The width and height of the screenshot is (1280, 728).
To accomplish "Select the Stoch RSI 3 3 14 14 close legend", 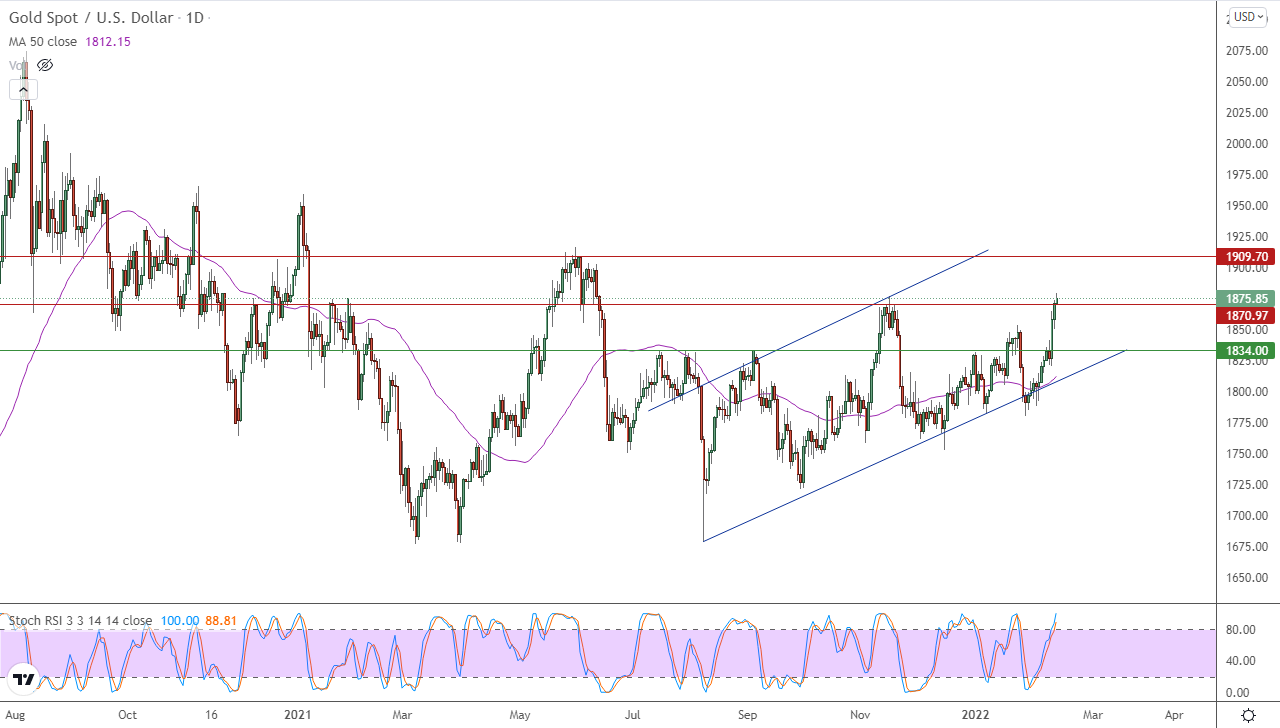I will point(81,621).
